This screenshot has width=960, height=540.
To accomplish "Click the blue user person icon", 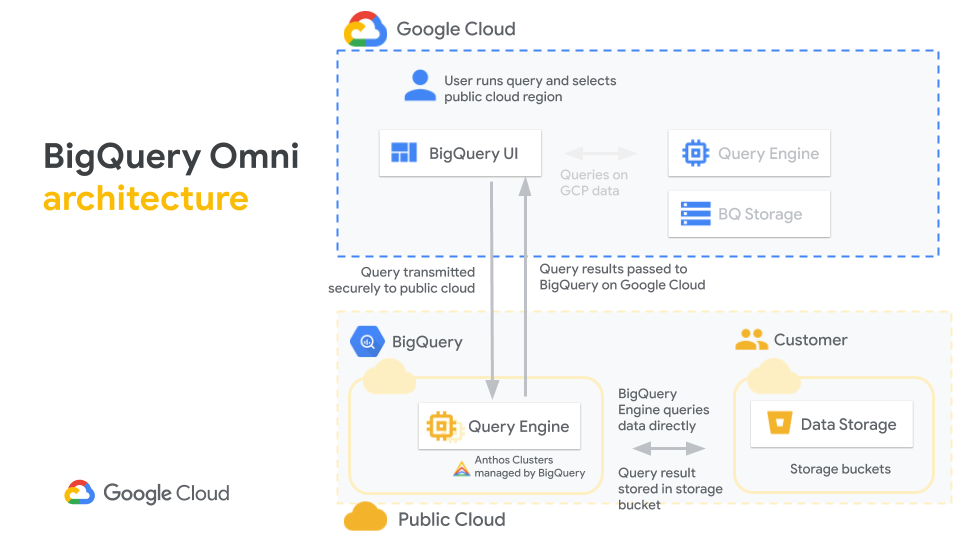I will (x=420, y=86).
